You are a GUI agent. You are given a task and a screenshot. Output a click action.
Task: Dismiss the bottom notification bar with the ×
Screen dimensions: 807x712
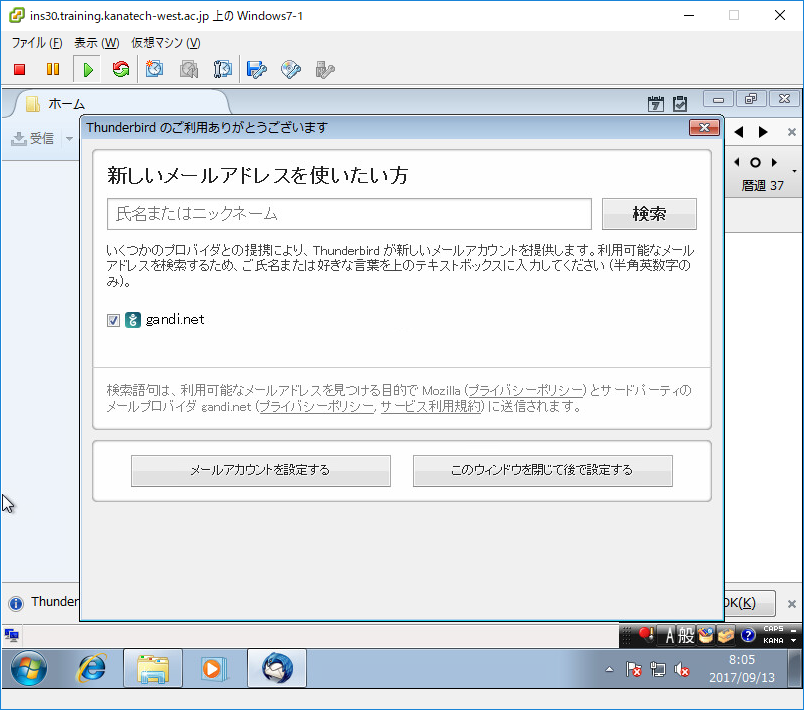792,604
